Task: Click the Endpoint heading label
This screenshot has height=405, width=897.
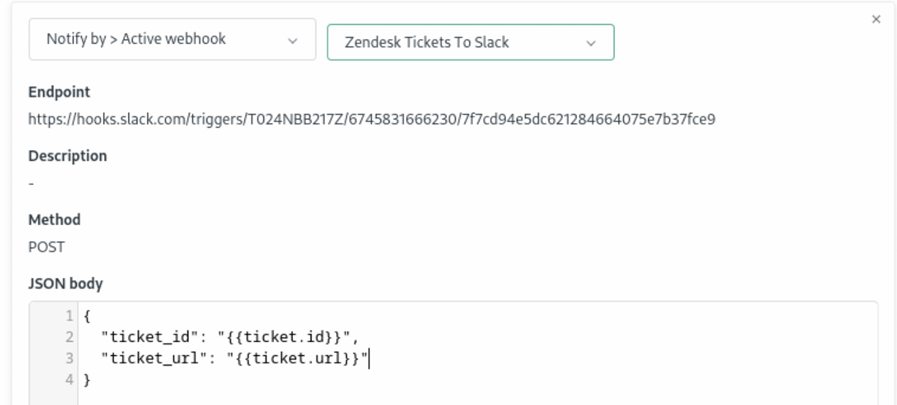Action: click(x=59, y=92)
